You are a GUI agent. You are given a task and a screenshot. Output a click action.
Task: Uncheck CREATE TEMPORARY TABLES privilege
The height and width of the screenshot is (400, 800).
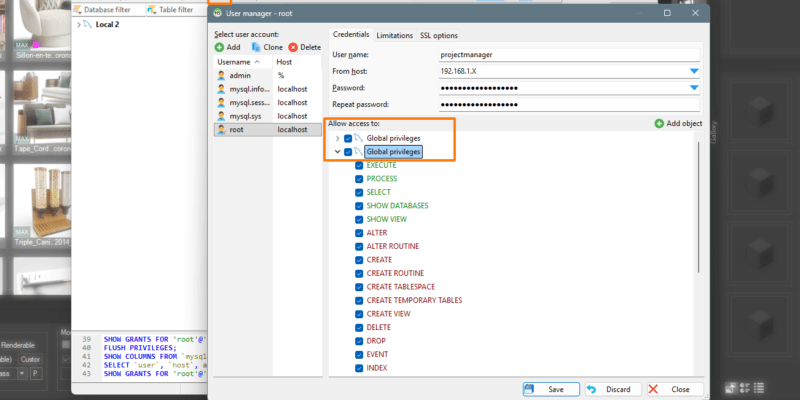pyautogui.click(x=359, y=301)
